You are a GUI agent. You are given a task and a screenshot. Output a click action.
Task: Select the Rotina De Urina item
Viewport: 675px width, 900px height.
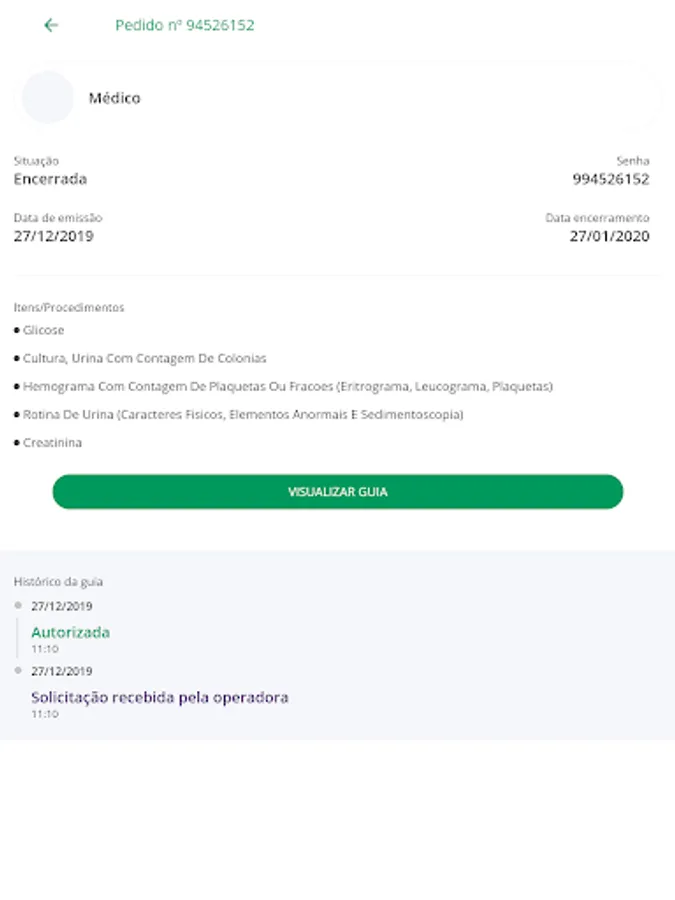243,414
